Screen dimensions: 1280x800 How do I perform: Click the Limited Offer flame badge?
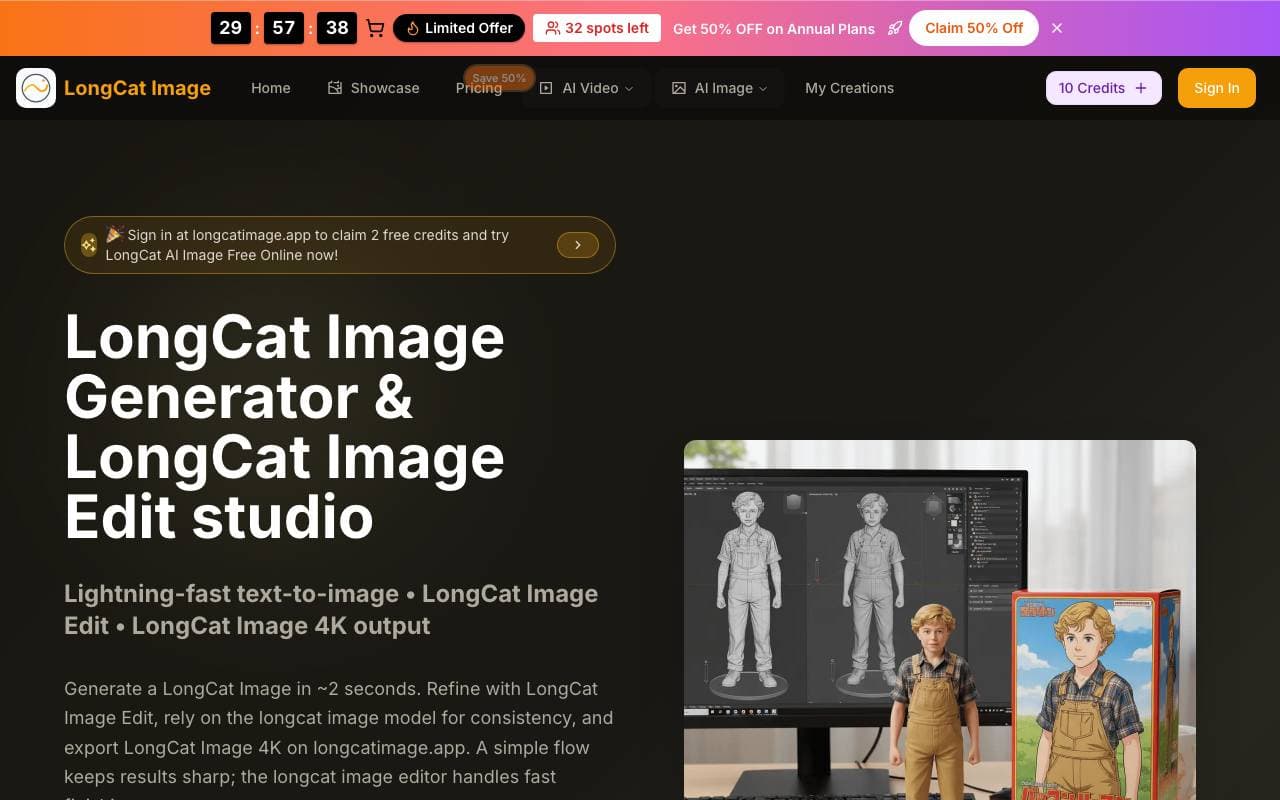tap(459, 28)
